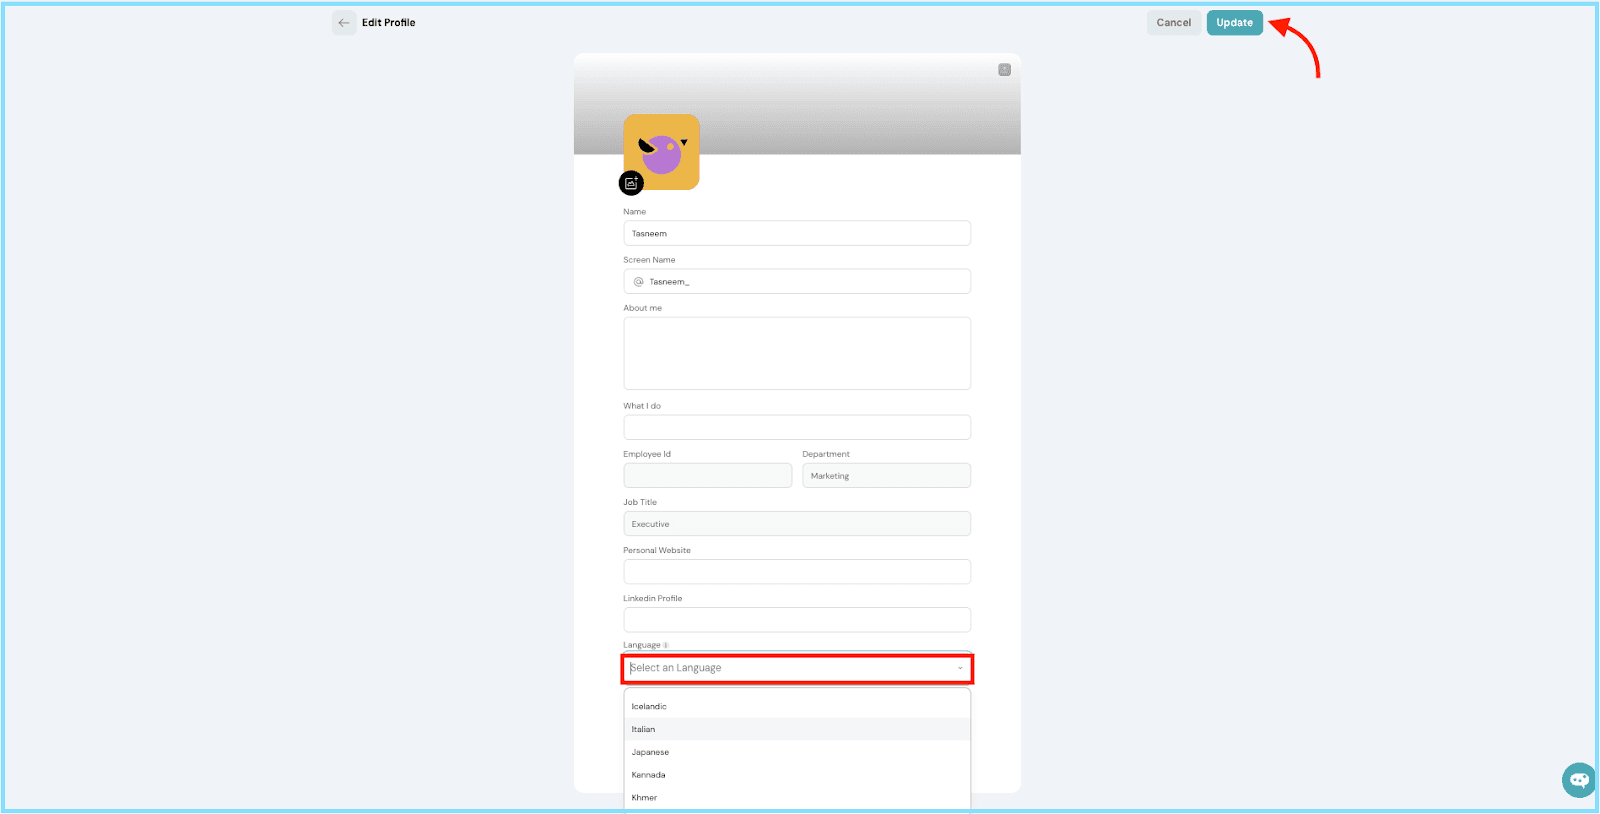
Task: Click the back arrow beside Edit Profile
Action: coord(344,23)
